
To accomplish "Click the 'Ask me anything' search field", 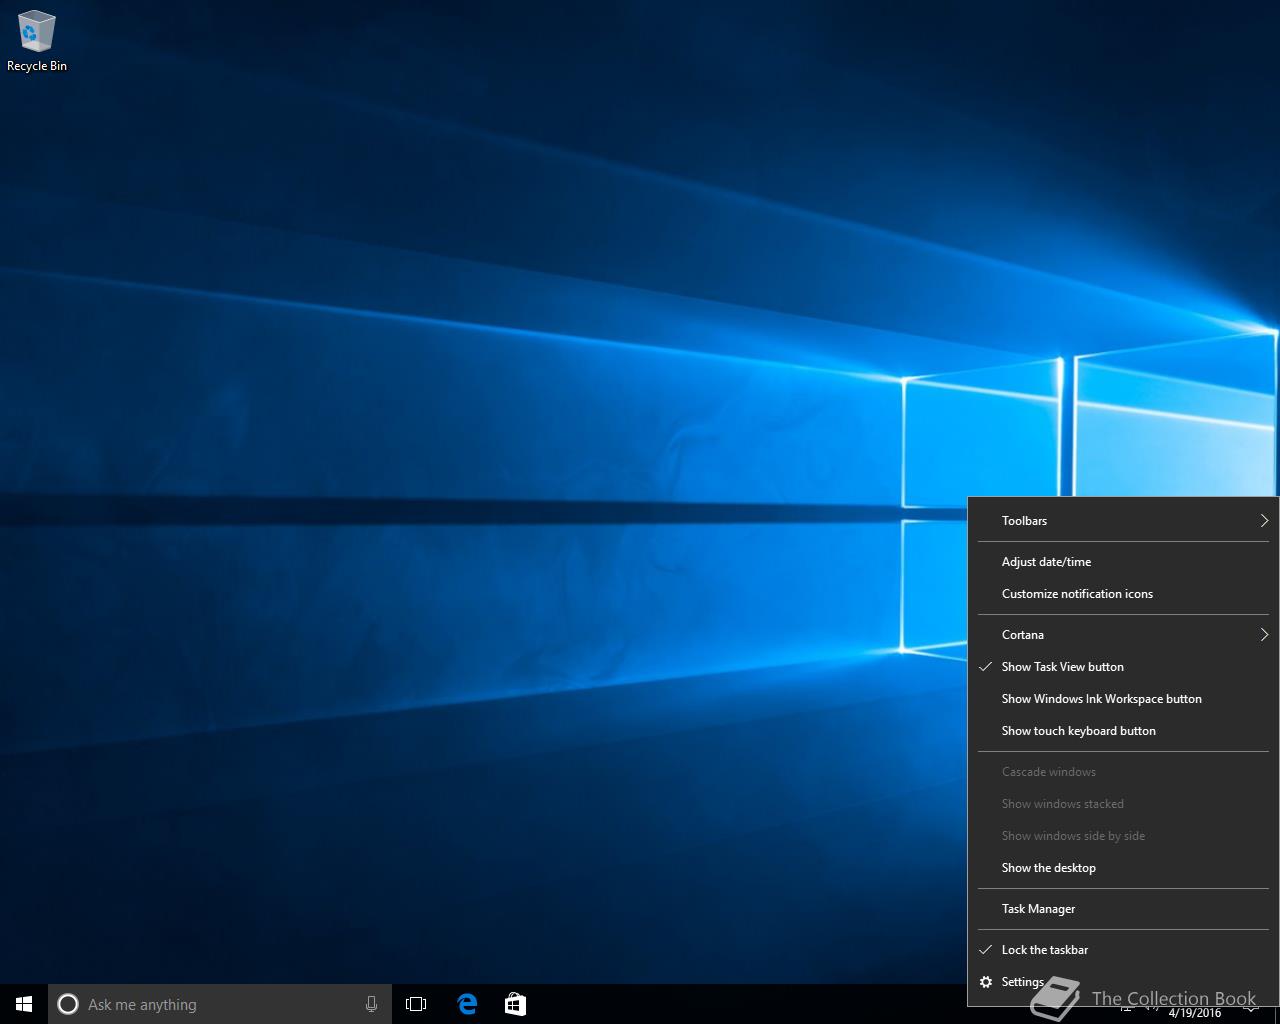I will tap(220, 1004).
